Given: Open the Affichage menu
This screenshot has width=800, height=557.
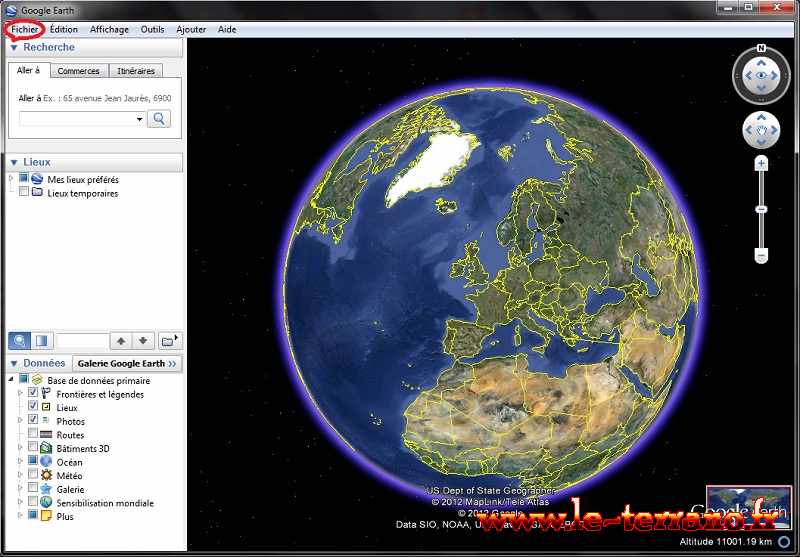Looking at the screenshot, I should tap(109, 30).
